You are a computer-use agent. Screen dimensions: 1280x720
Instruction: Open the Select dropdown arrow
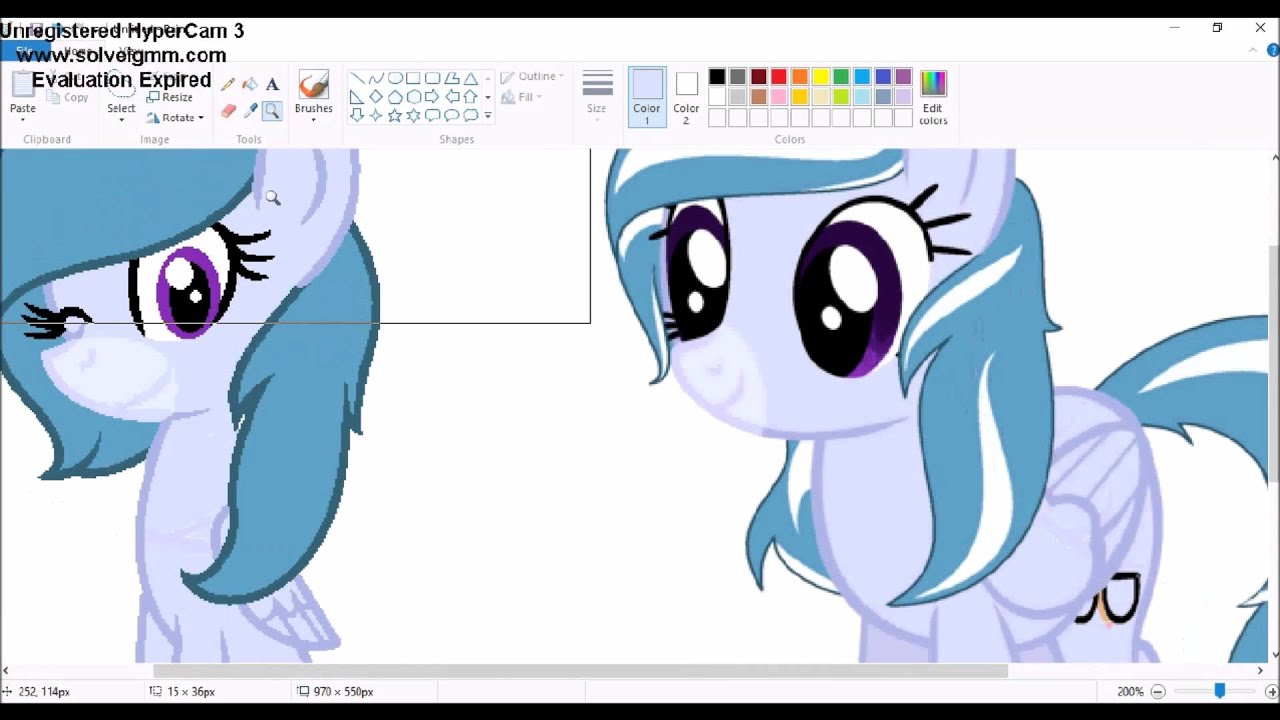point(121,120)
